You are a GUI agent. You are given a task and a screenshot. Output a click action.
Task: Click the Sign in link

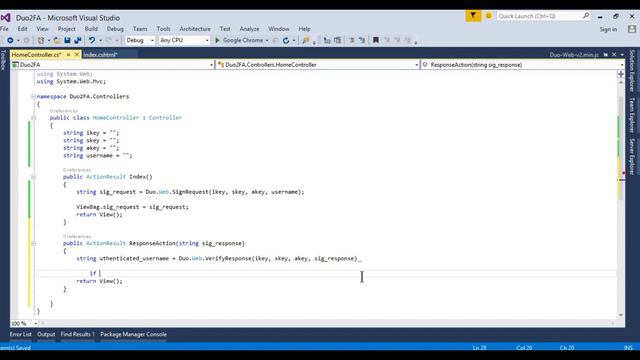coord(608,29)
